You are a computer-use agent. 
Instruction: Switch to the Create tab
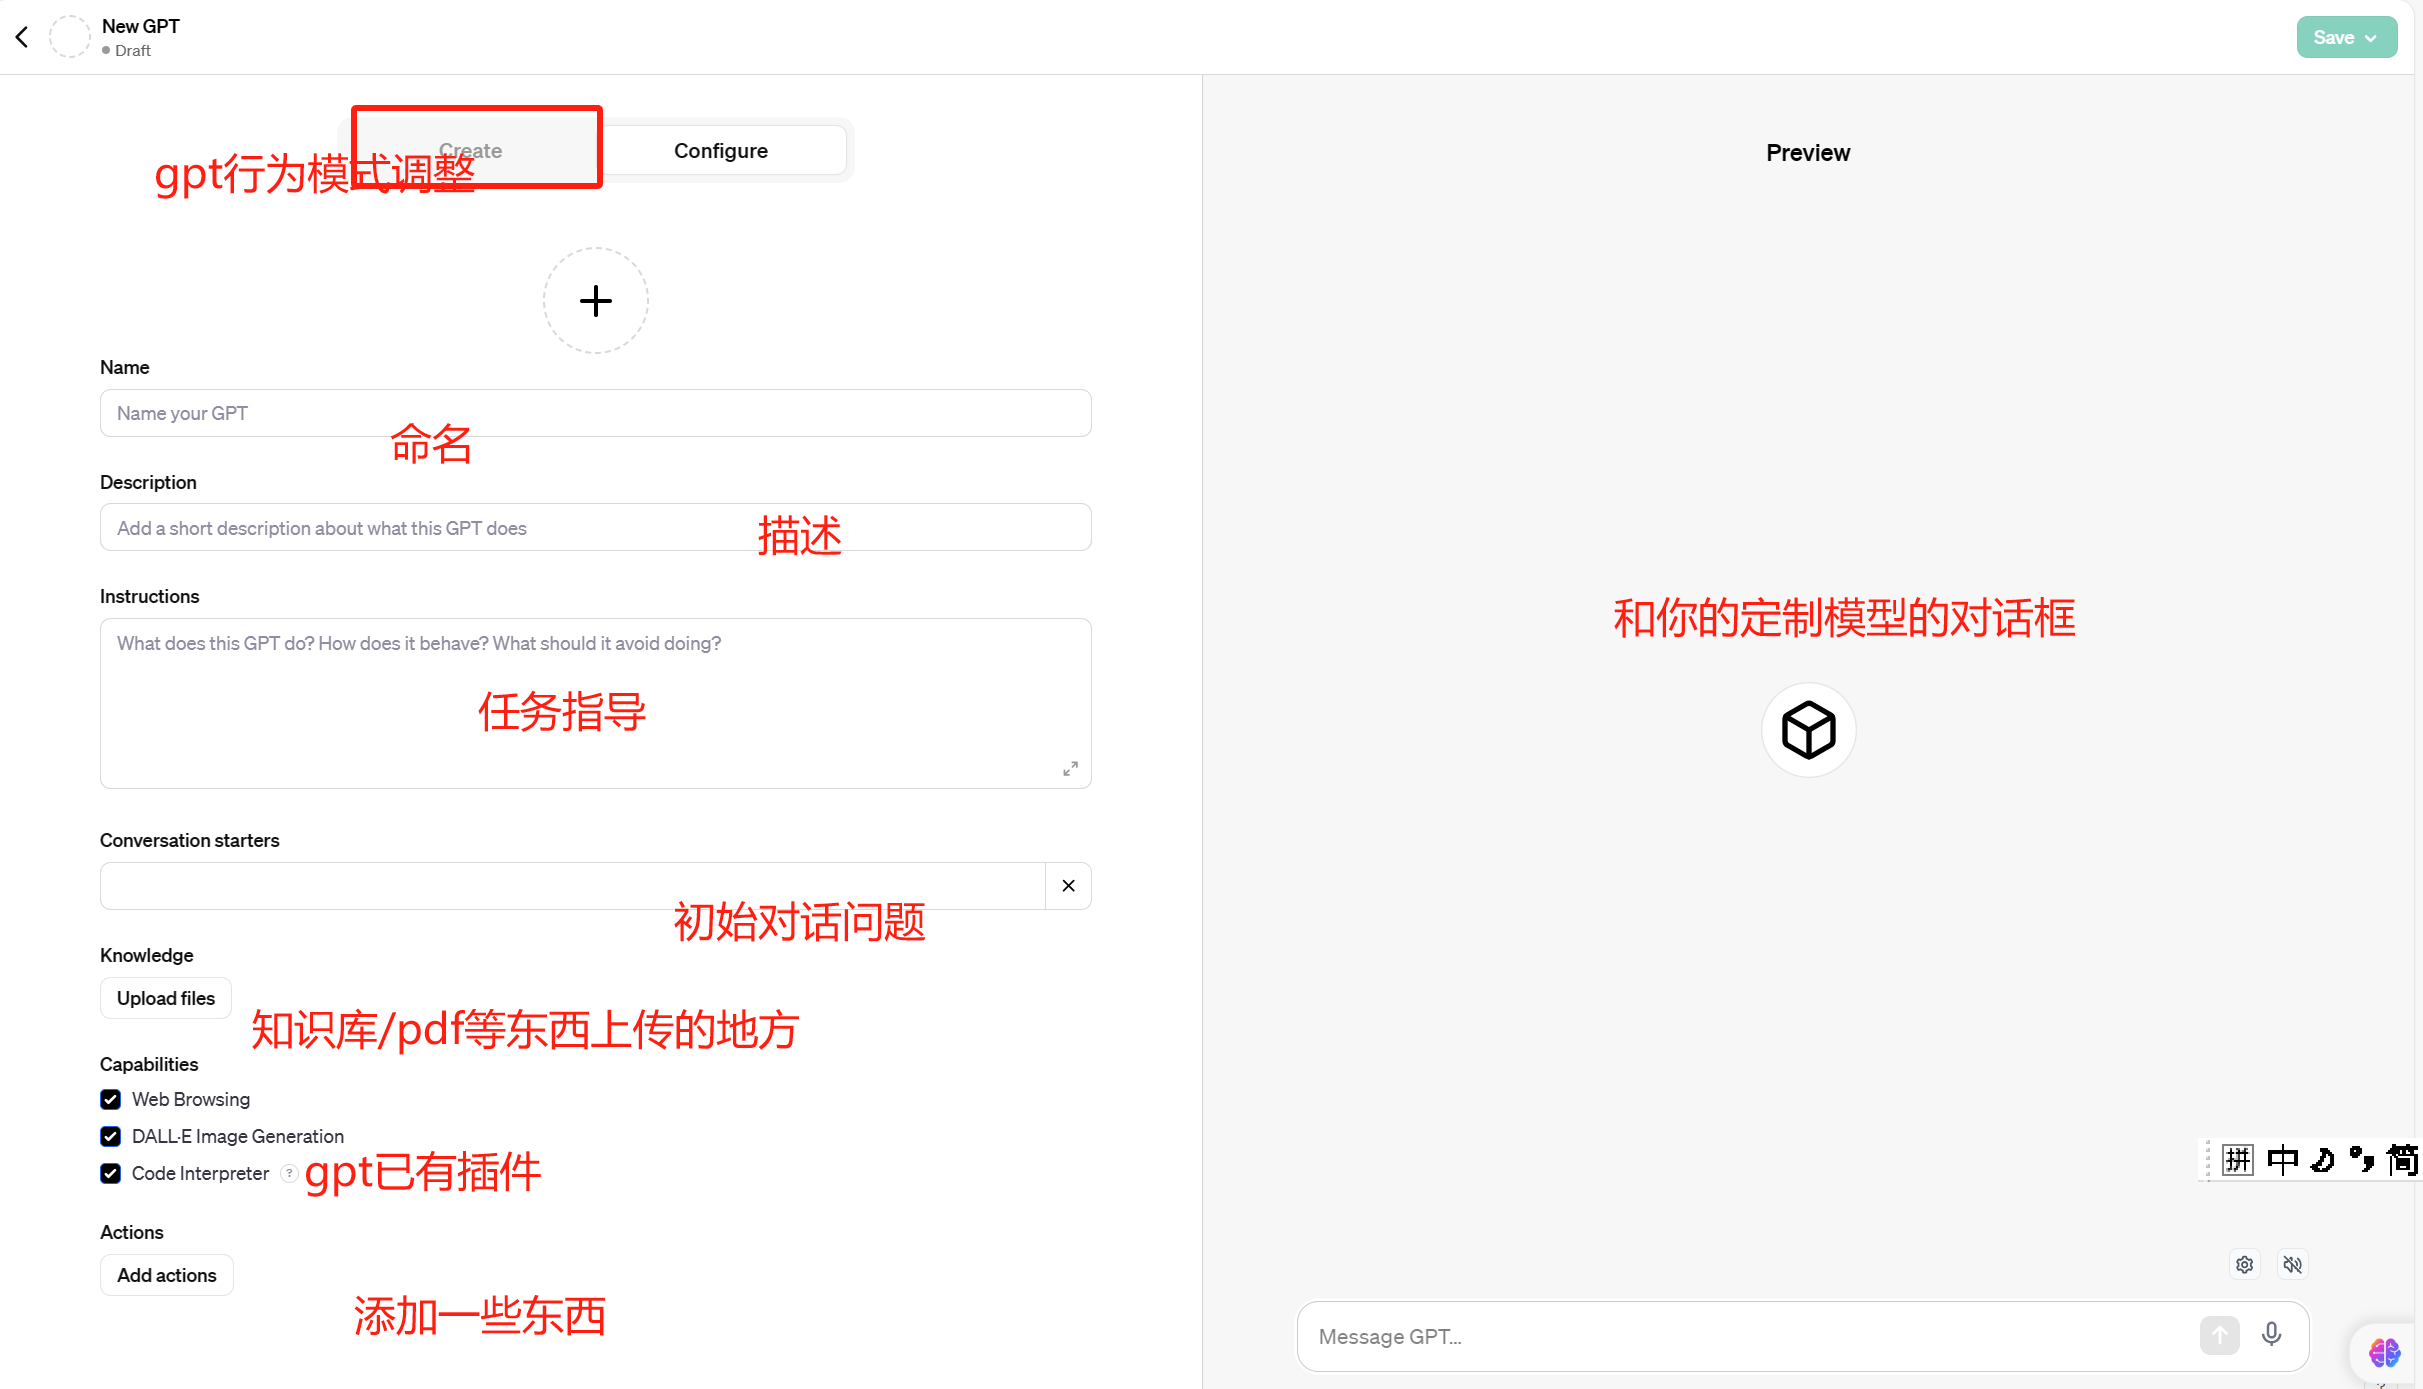471,150
